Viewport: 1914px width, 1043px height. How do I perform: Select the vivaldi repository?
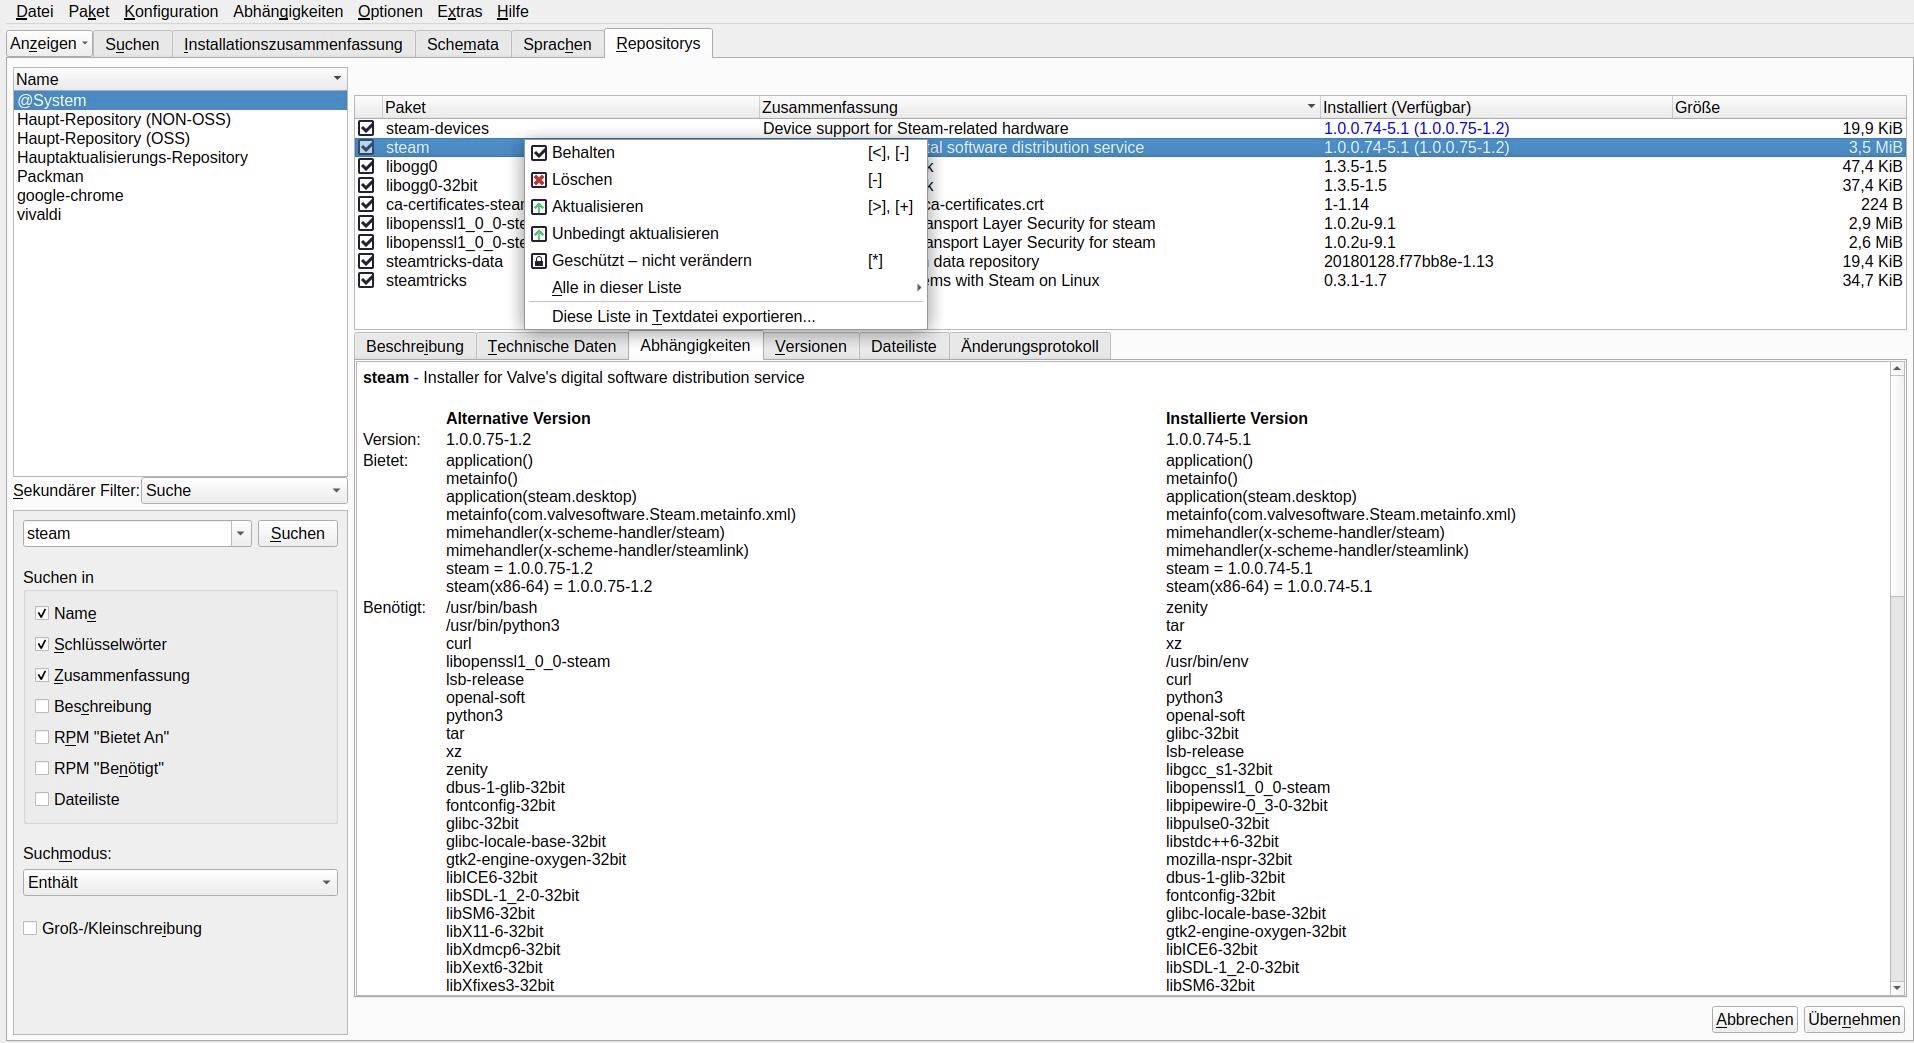(180, 214)
